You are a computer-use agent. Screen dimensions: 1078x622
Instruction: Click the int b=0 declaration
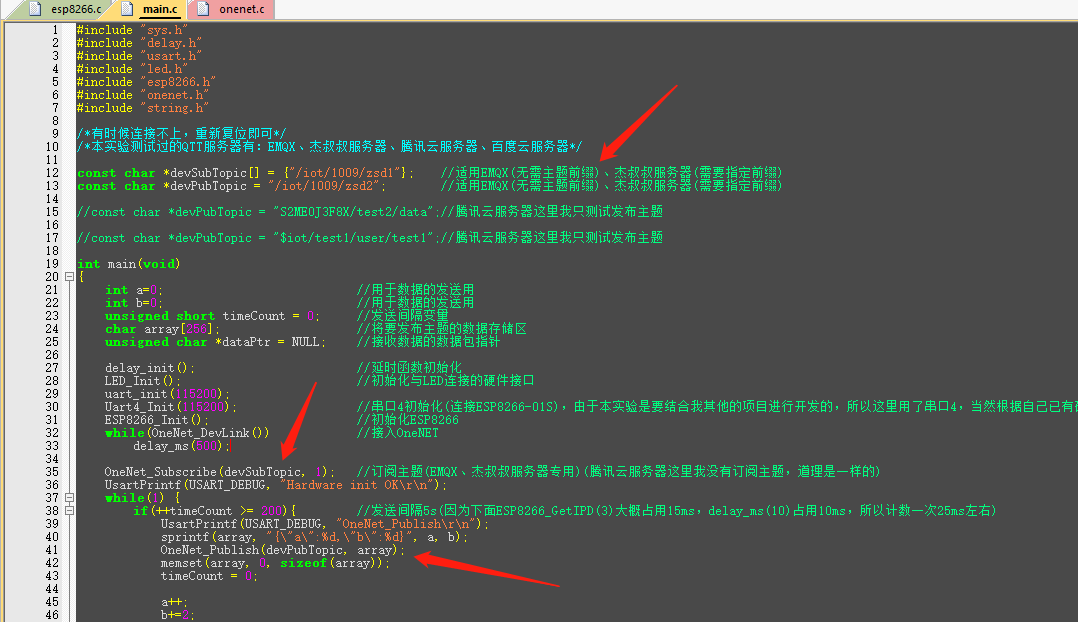pos(134,303)
